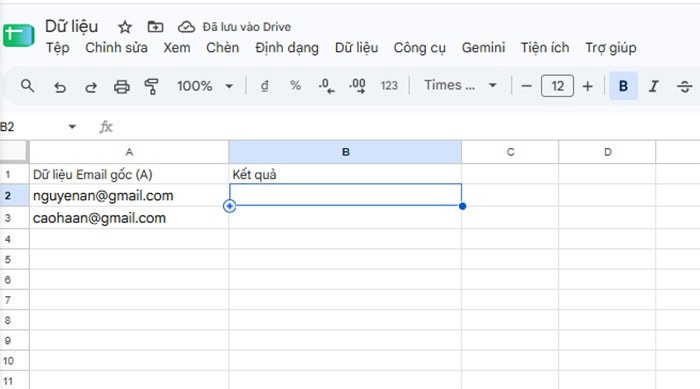The image size is (700, 389).
Task: Click cell Dữ liệu Email gốc (A)
Action: click(x=129, y=174)
